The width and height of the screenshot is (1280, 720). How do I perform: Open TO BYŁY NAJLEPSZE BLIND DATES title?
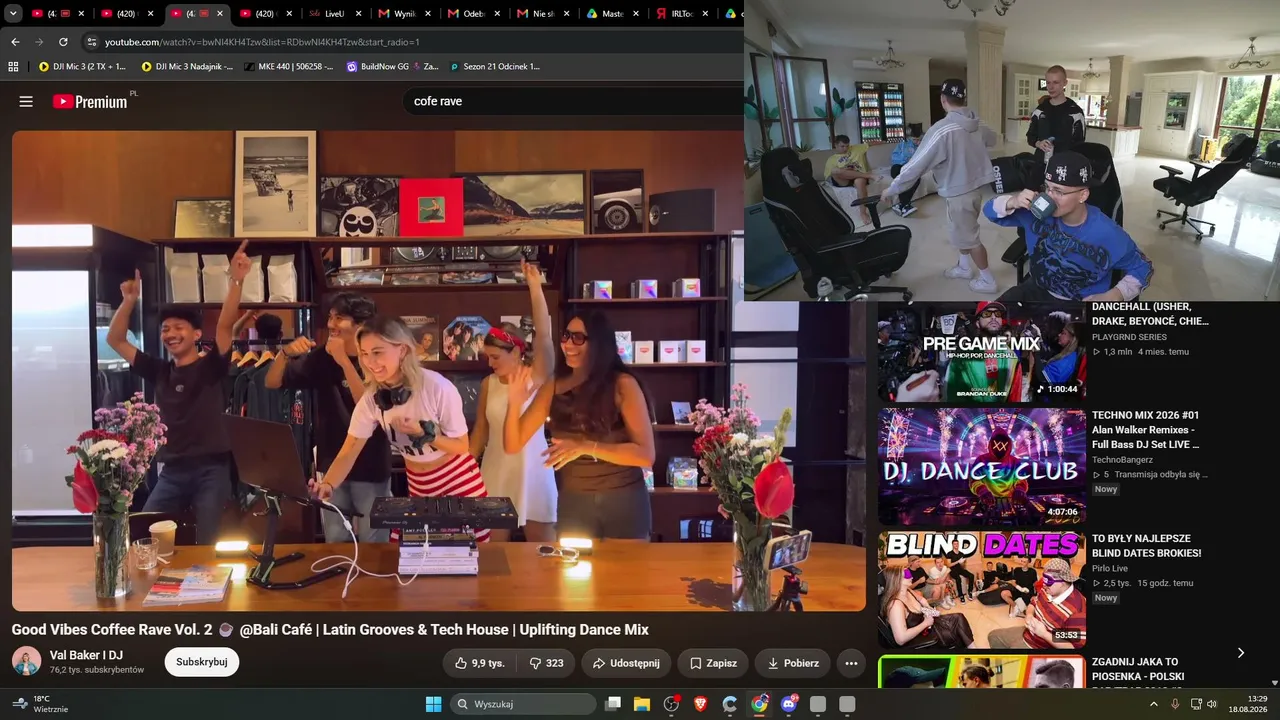coord(1147,546)
